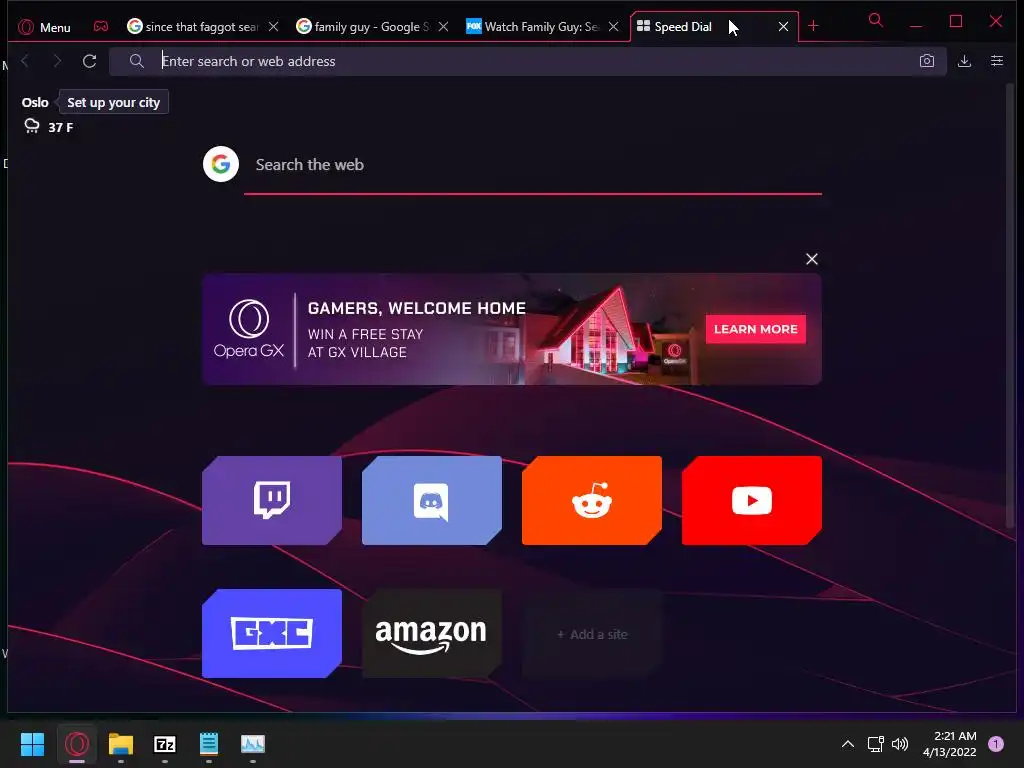This screenshot has height=768, width=1024.
Task: Focus the address bar field
Action: [528, 61]
